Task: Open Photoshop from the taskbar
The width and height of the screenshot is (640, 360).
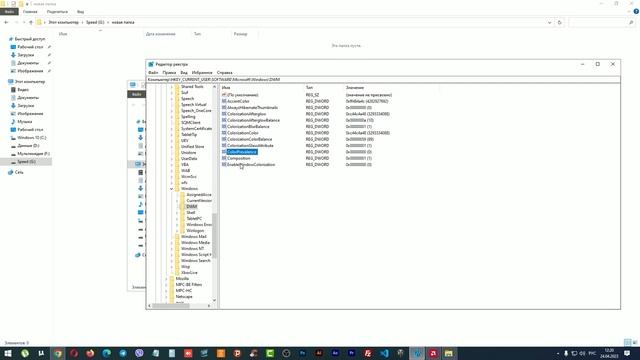Action: coord(302,353)
